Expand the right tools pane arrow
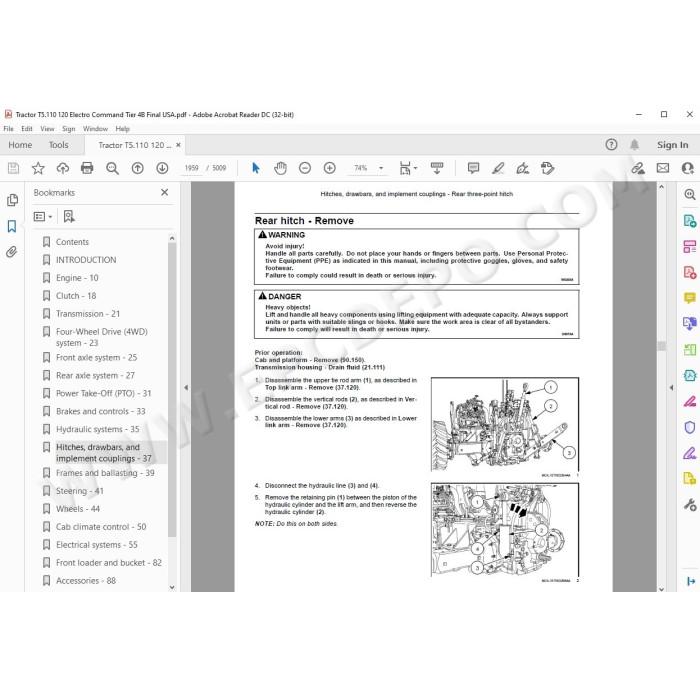The width and height of the screenshot is (700, 700). (x=671, y=388)
